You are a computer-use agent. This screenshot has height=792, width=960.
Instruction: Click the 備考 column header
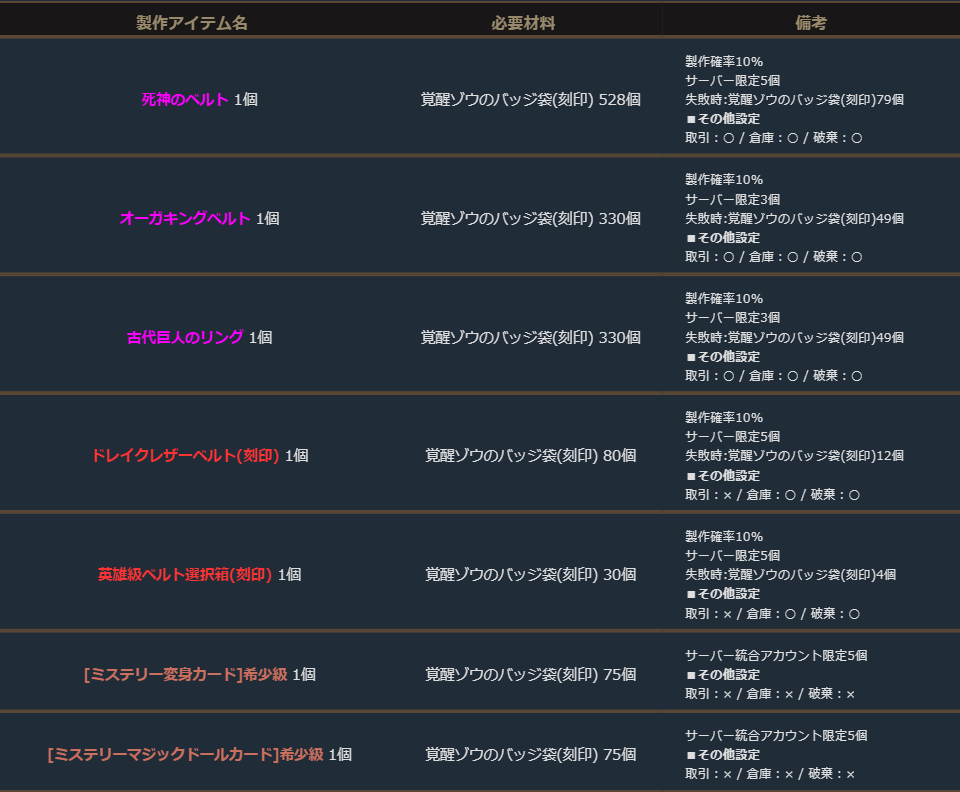coord(811,23)
